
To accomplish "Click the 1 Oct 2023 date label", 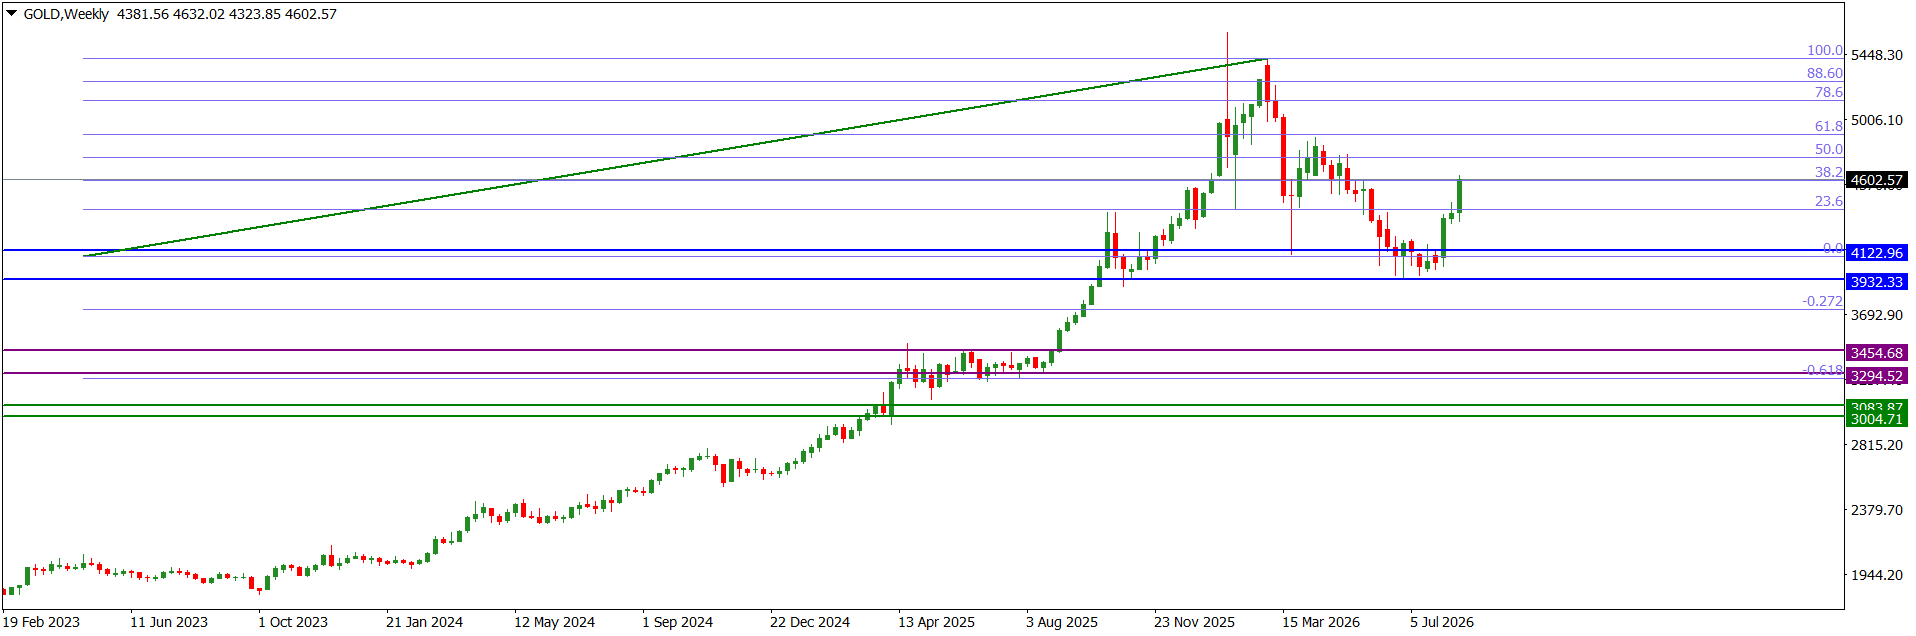I will (x=293, y=622).
